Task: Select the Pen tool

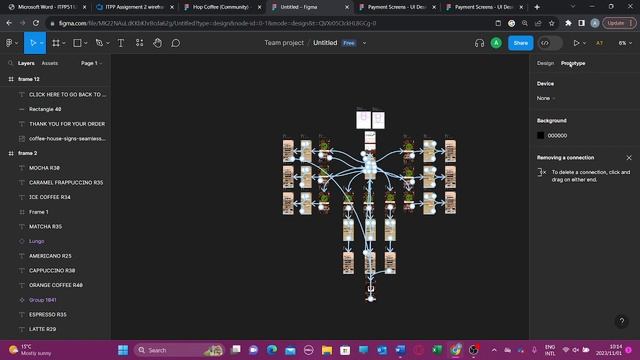Action: (x=99, y=43)
